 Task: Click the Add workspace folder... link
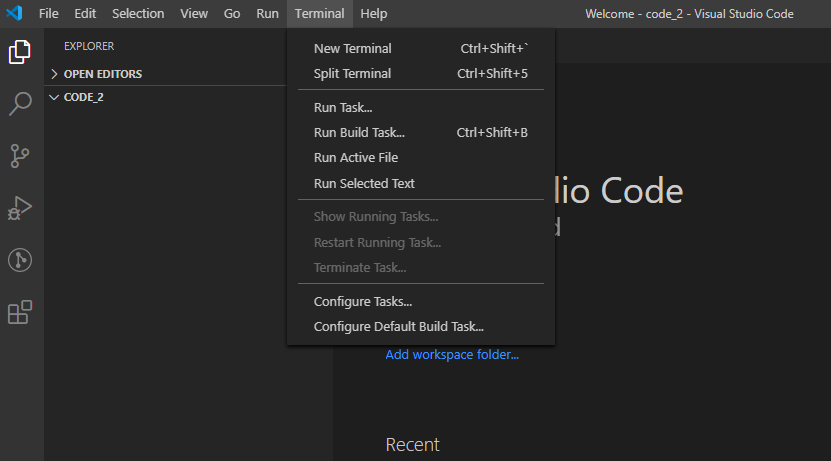[x=452, y=354]
